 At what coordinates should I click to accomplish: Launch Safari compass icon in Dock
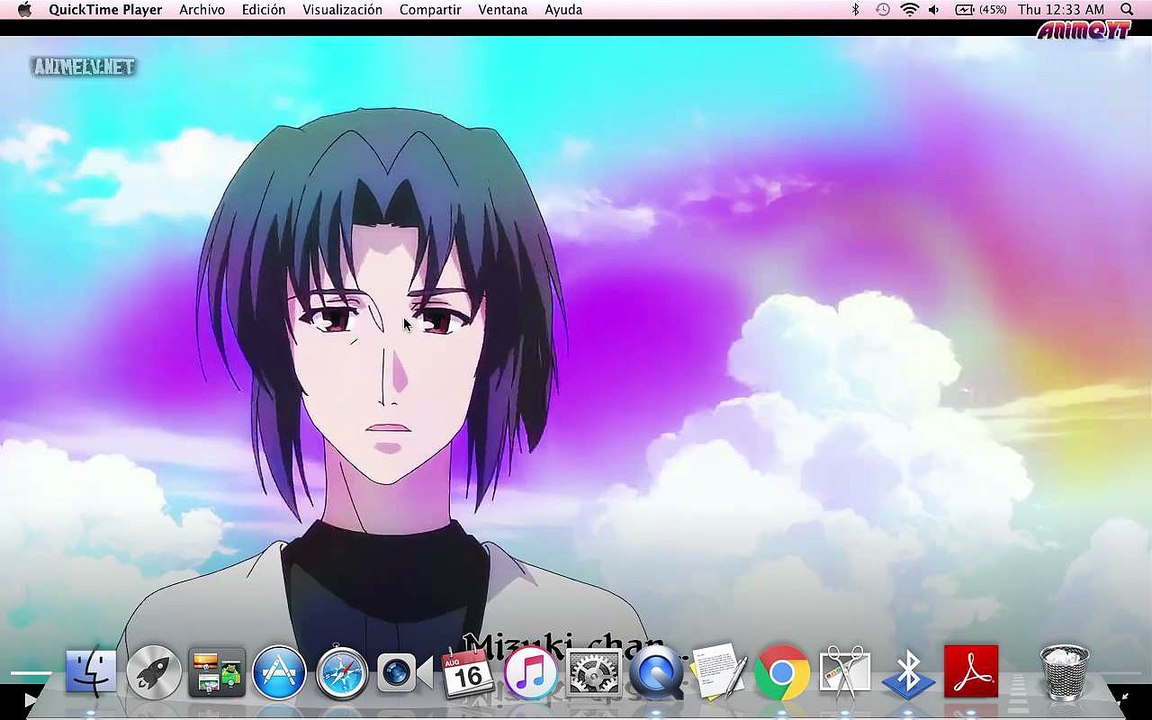tap(342, 672)
